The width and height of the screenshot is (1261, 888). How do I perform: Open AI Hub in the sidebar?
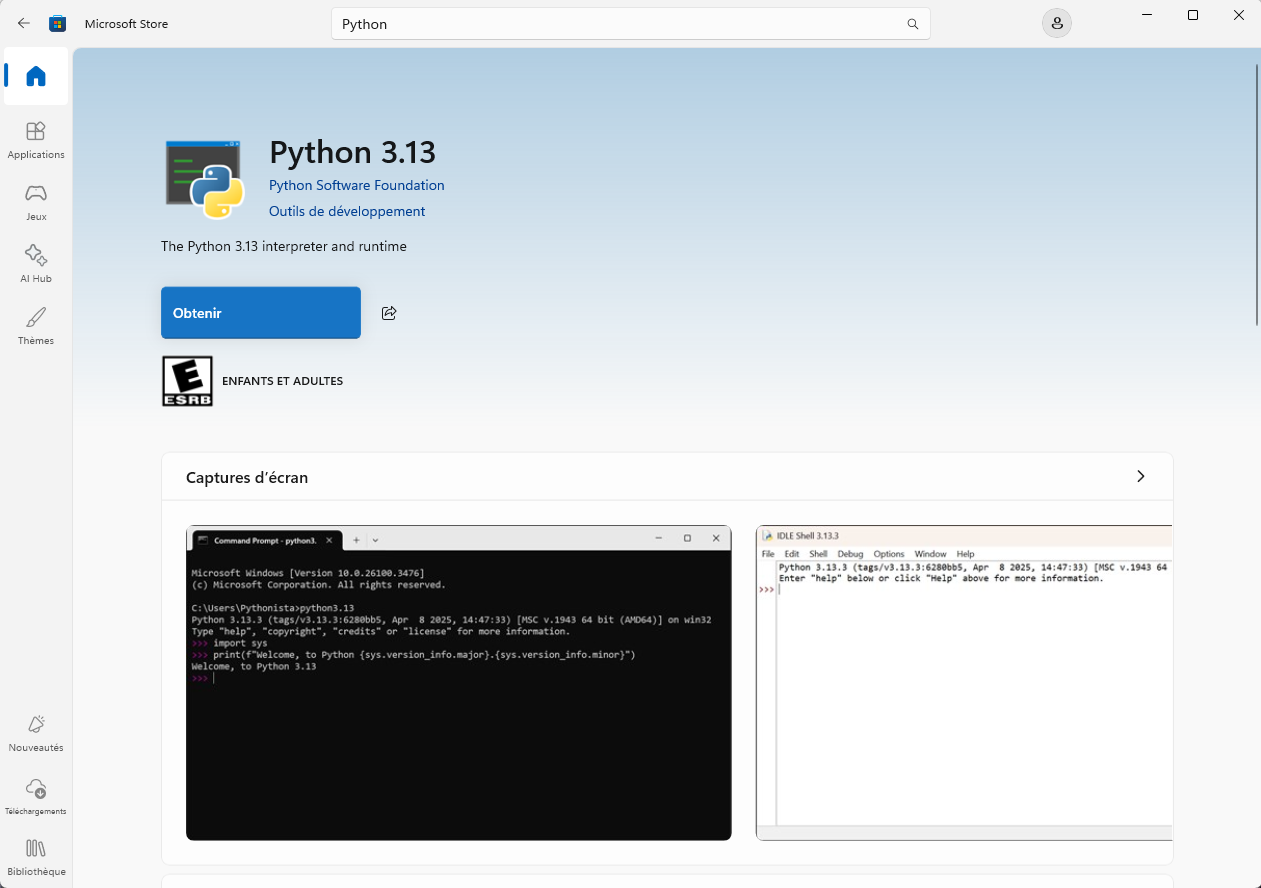point(36,264)
